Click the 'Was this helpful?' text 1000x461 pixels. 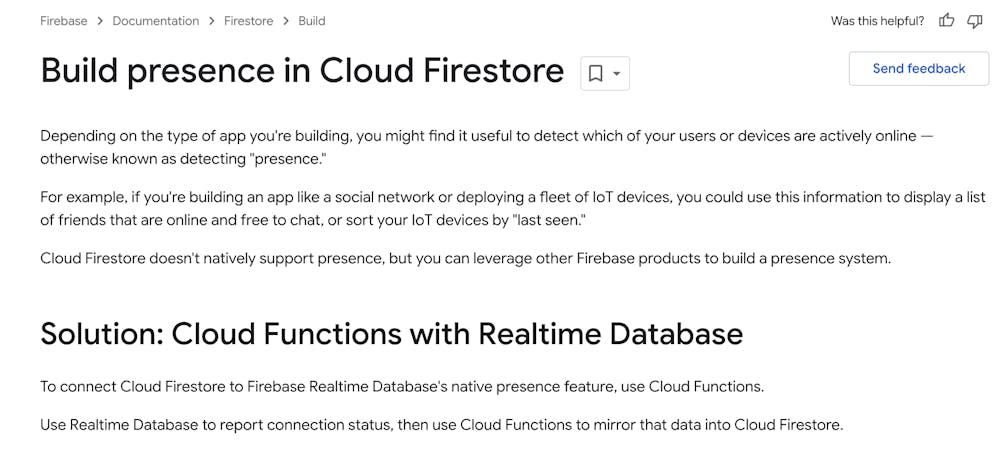[x=878, y=21]
